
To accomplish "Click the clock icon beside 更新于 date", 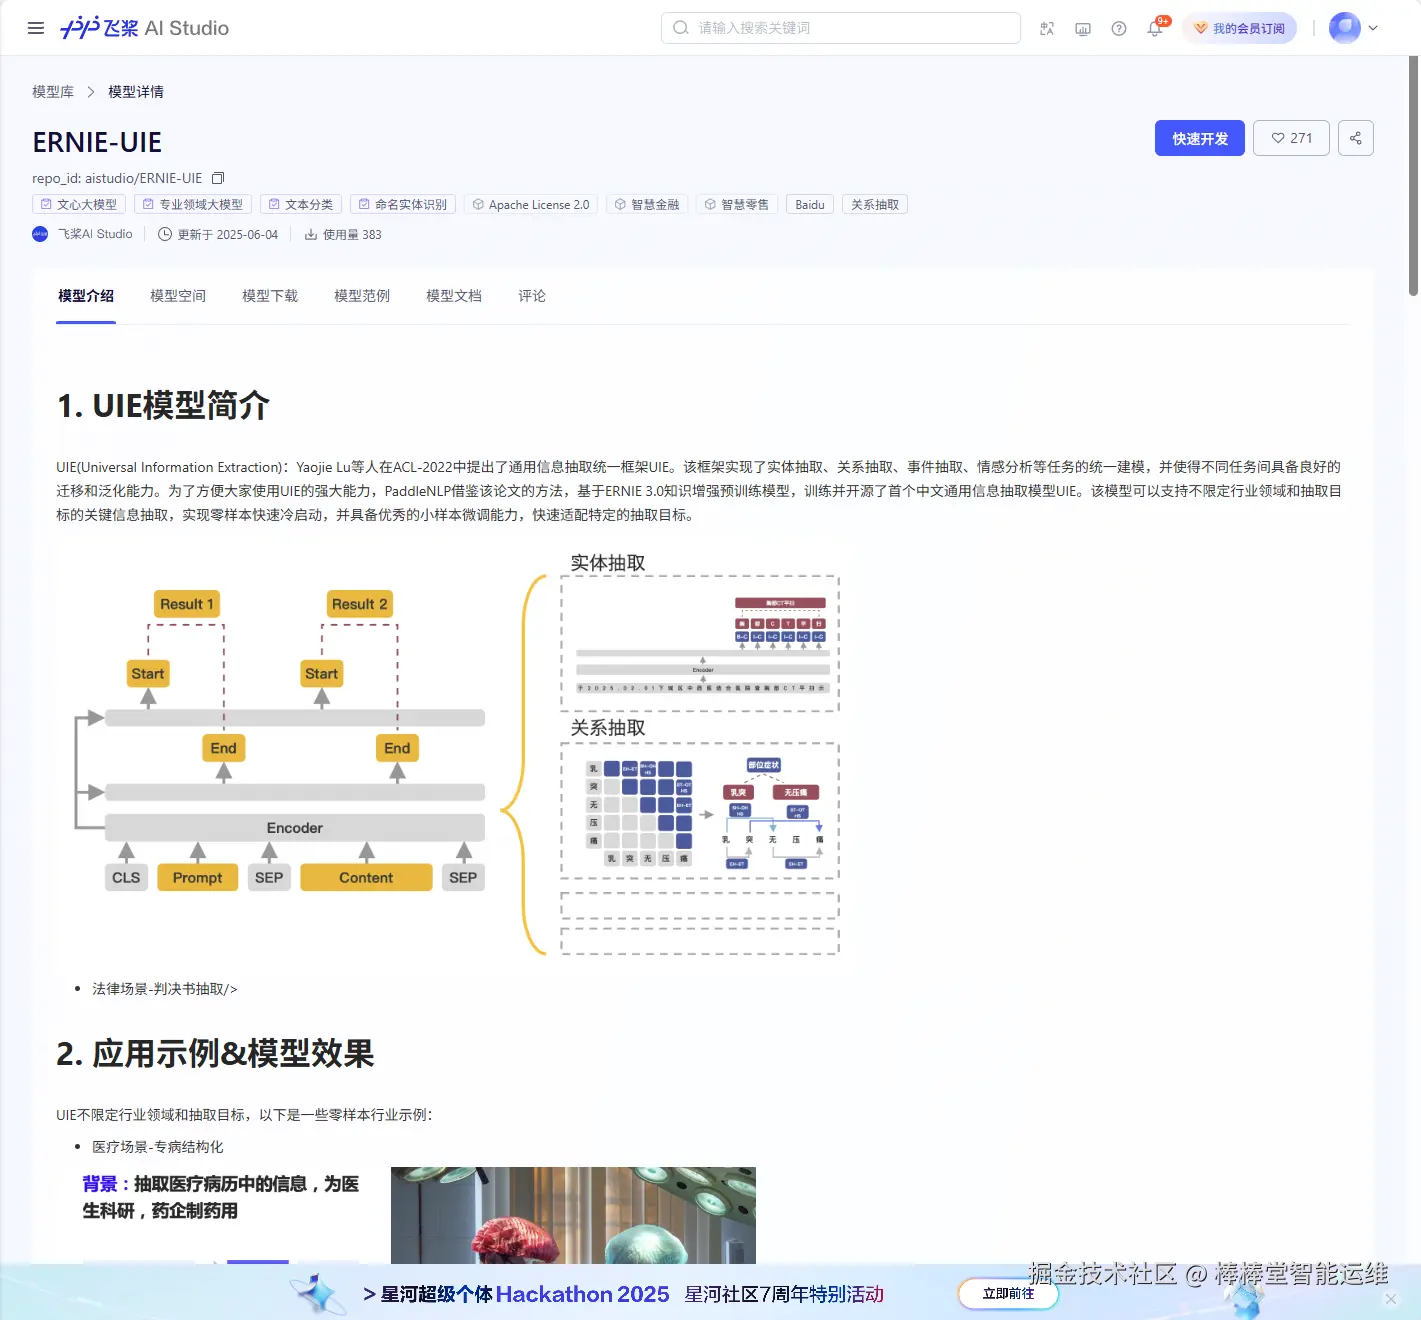I will 165,234.
